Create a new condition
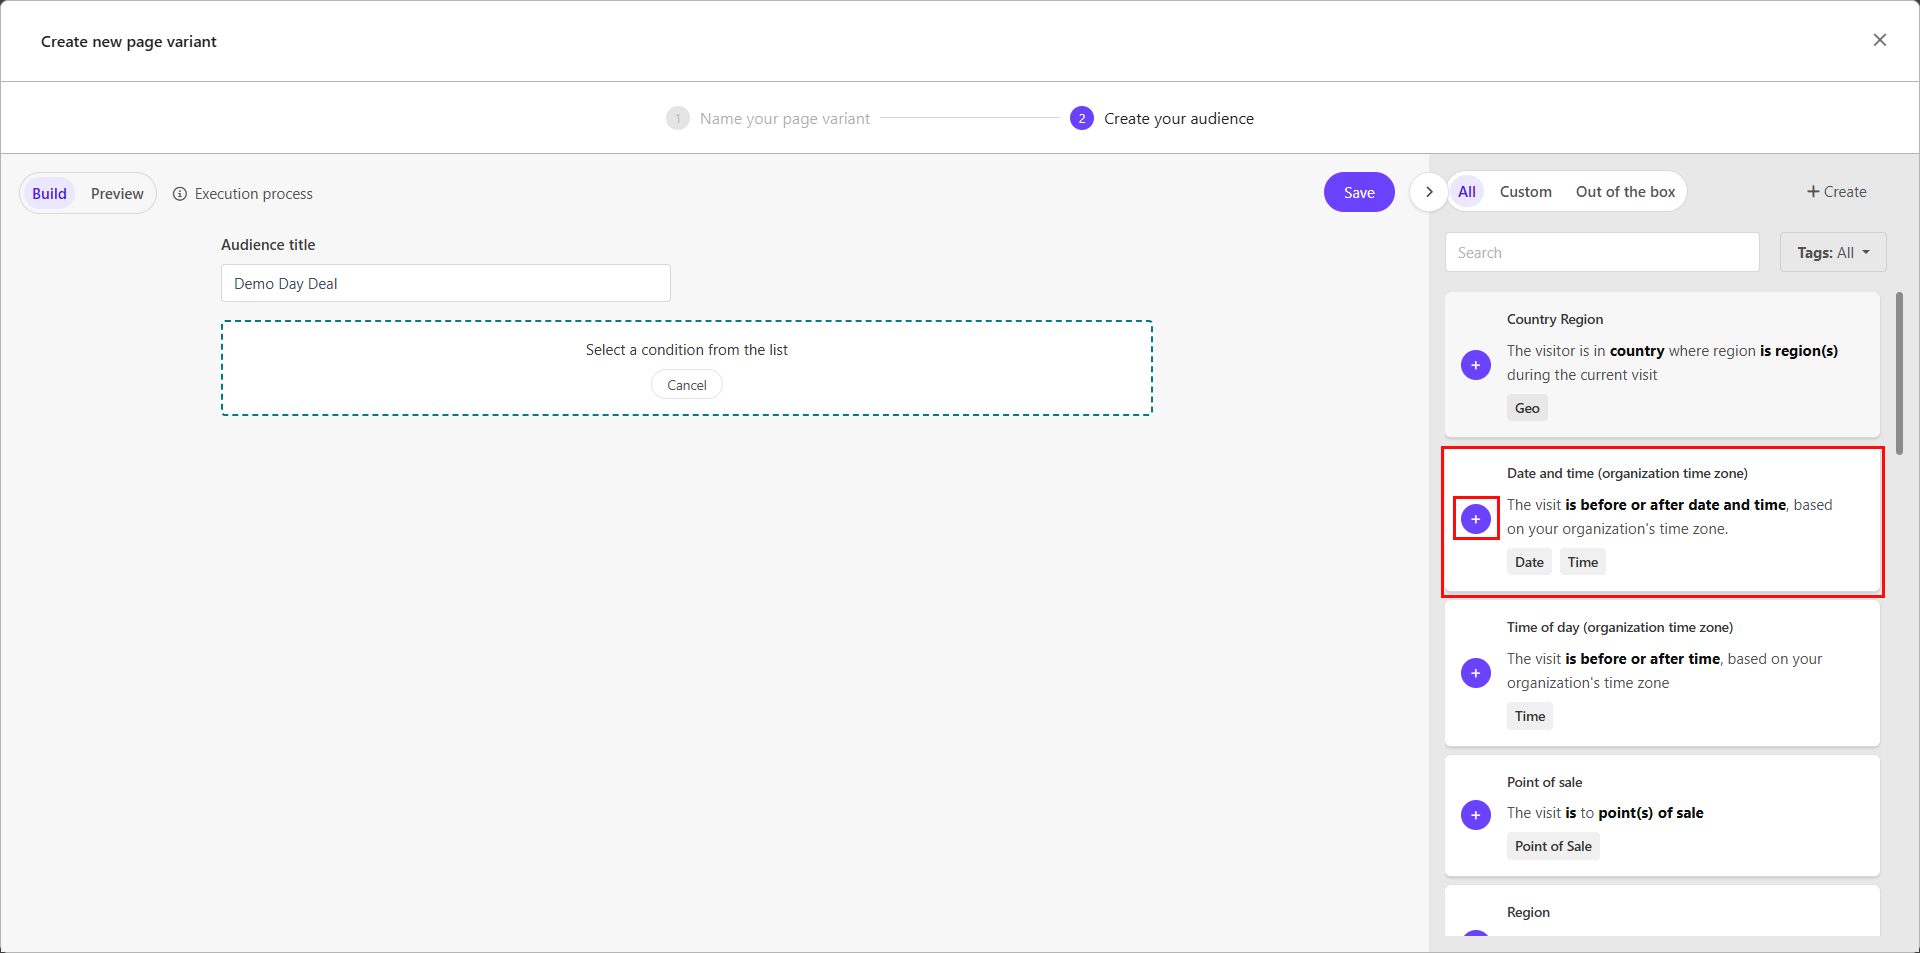The height and width of the screenshot is (953, 1920). coord(1836,192)
